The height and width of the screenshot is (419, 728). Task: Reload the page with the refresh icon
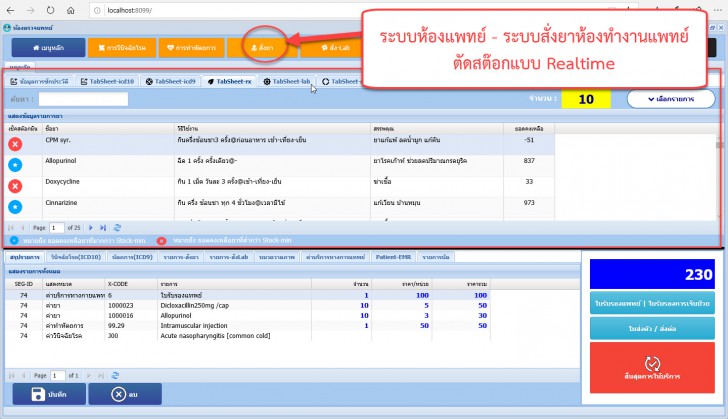[50, 10]
